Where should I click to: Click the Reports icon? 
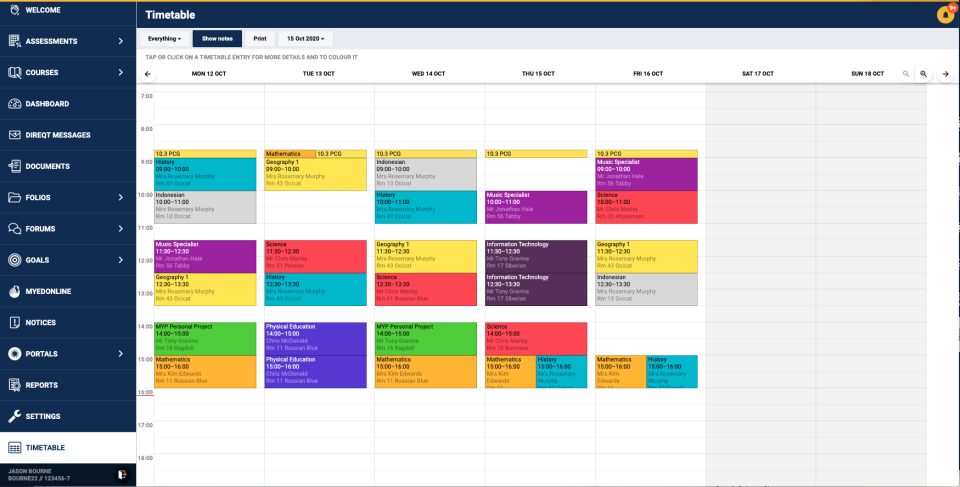15,385
